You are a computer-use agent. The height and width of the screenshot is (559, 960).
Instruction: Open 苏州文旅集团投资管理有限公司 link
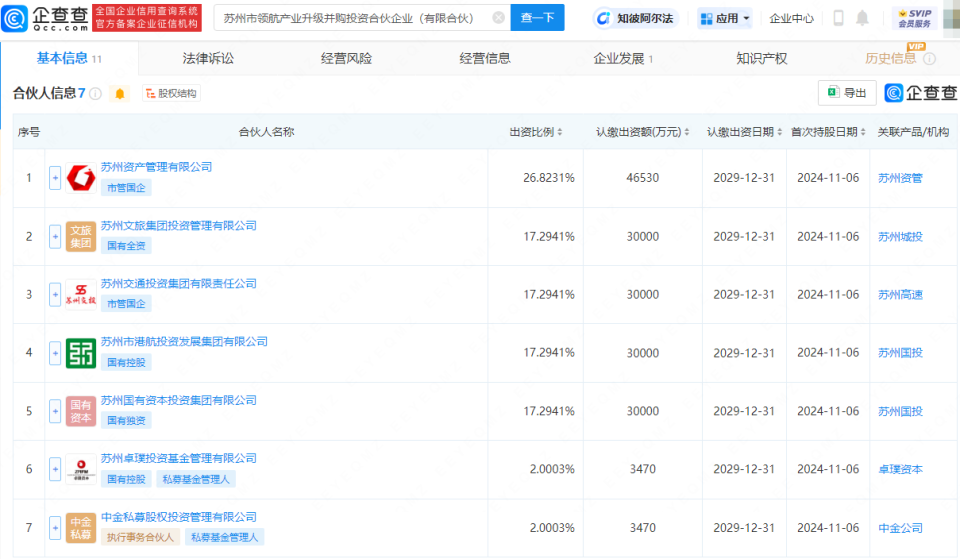pyautogui.click(x=178, y=226)
